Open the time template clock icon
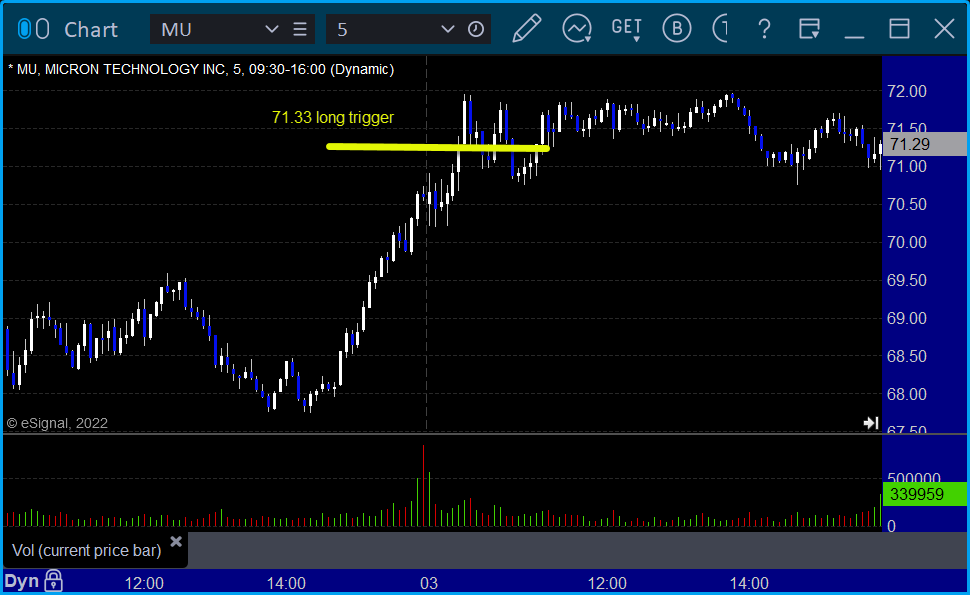Screen dimensions: 970x595 [x=476, y=29]
